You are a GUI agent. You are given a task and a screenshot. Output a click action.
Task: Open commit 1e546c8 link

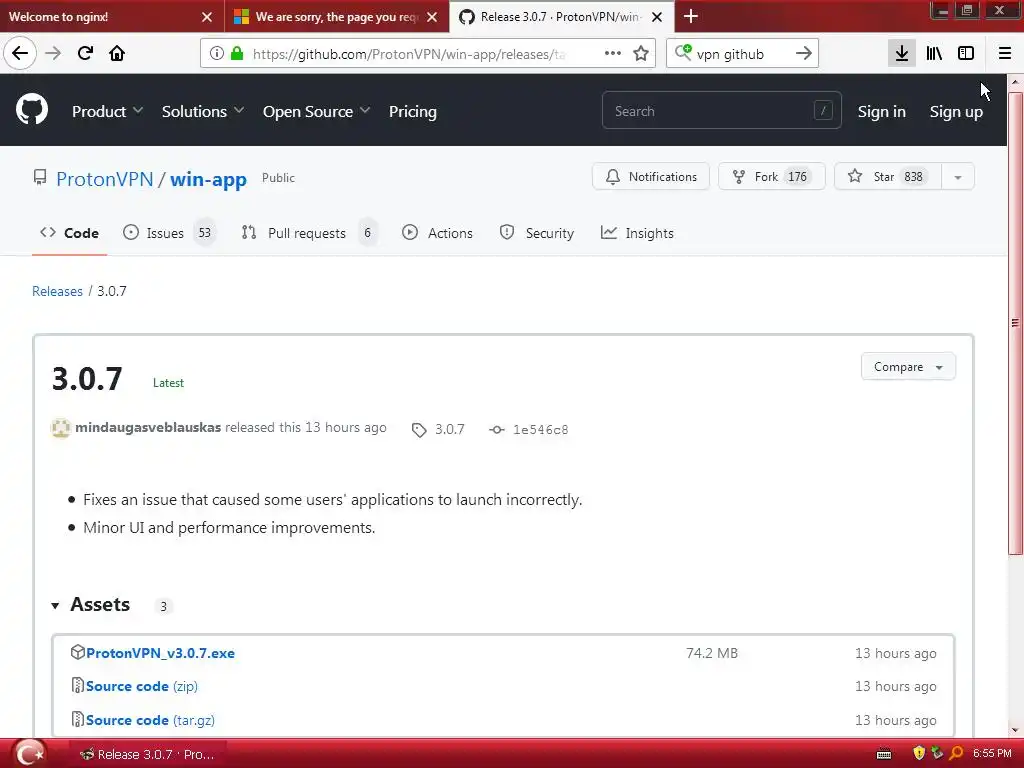[x=541, y=430]
